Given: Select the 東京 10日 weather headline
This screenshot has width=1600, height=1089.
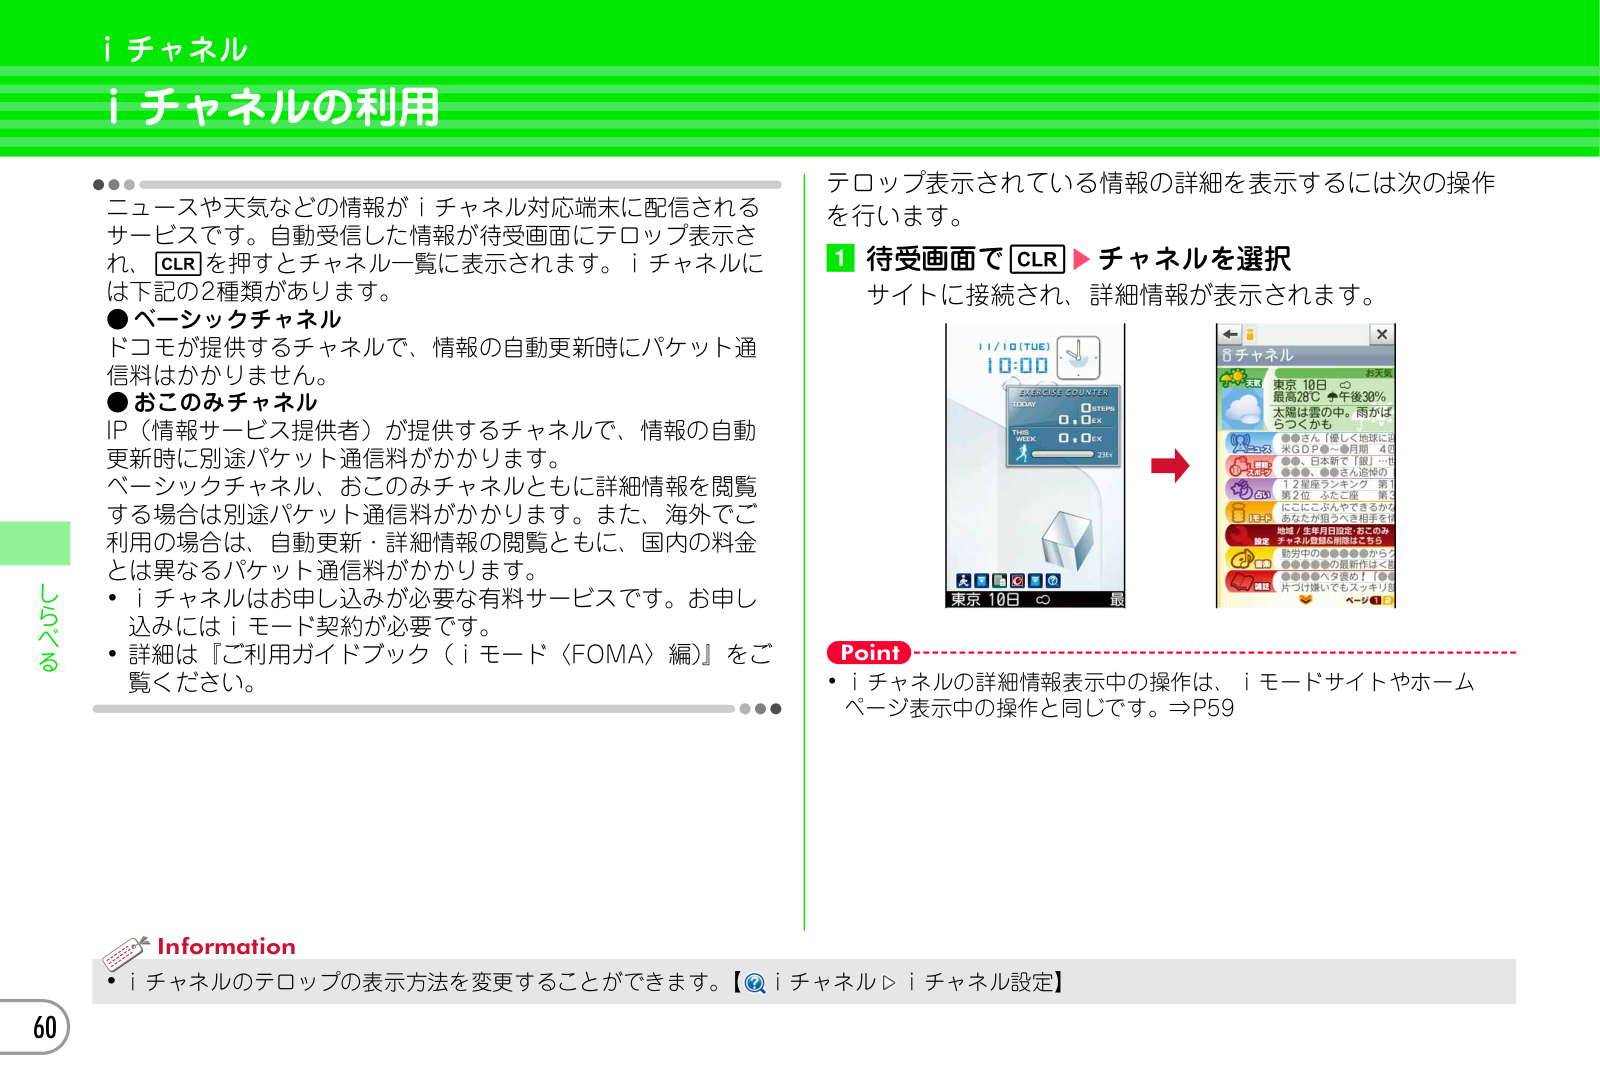Looking at the screenshot, I should click(x=1311, y=384).
